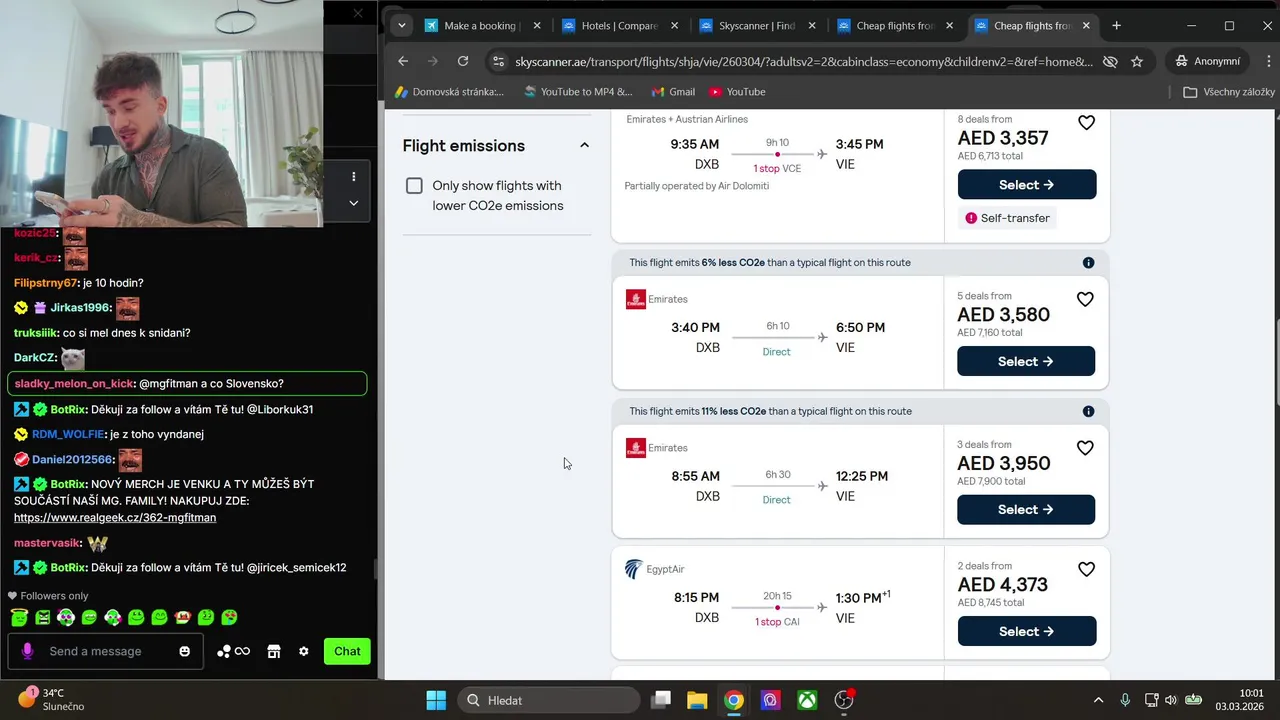
Task: Select the AED 3,950 Emirates flight
Action: pyautogui.click(x=1026, y=509)
